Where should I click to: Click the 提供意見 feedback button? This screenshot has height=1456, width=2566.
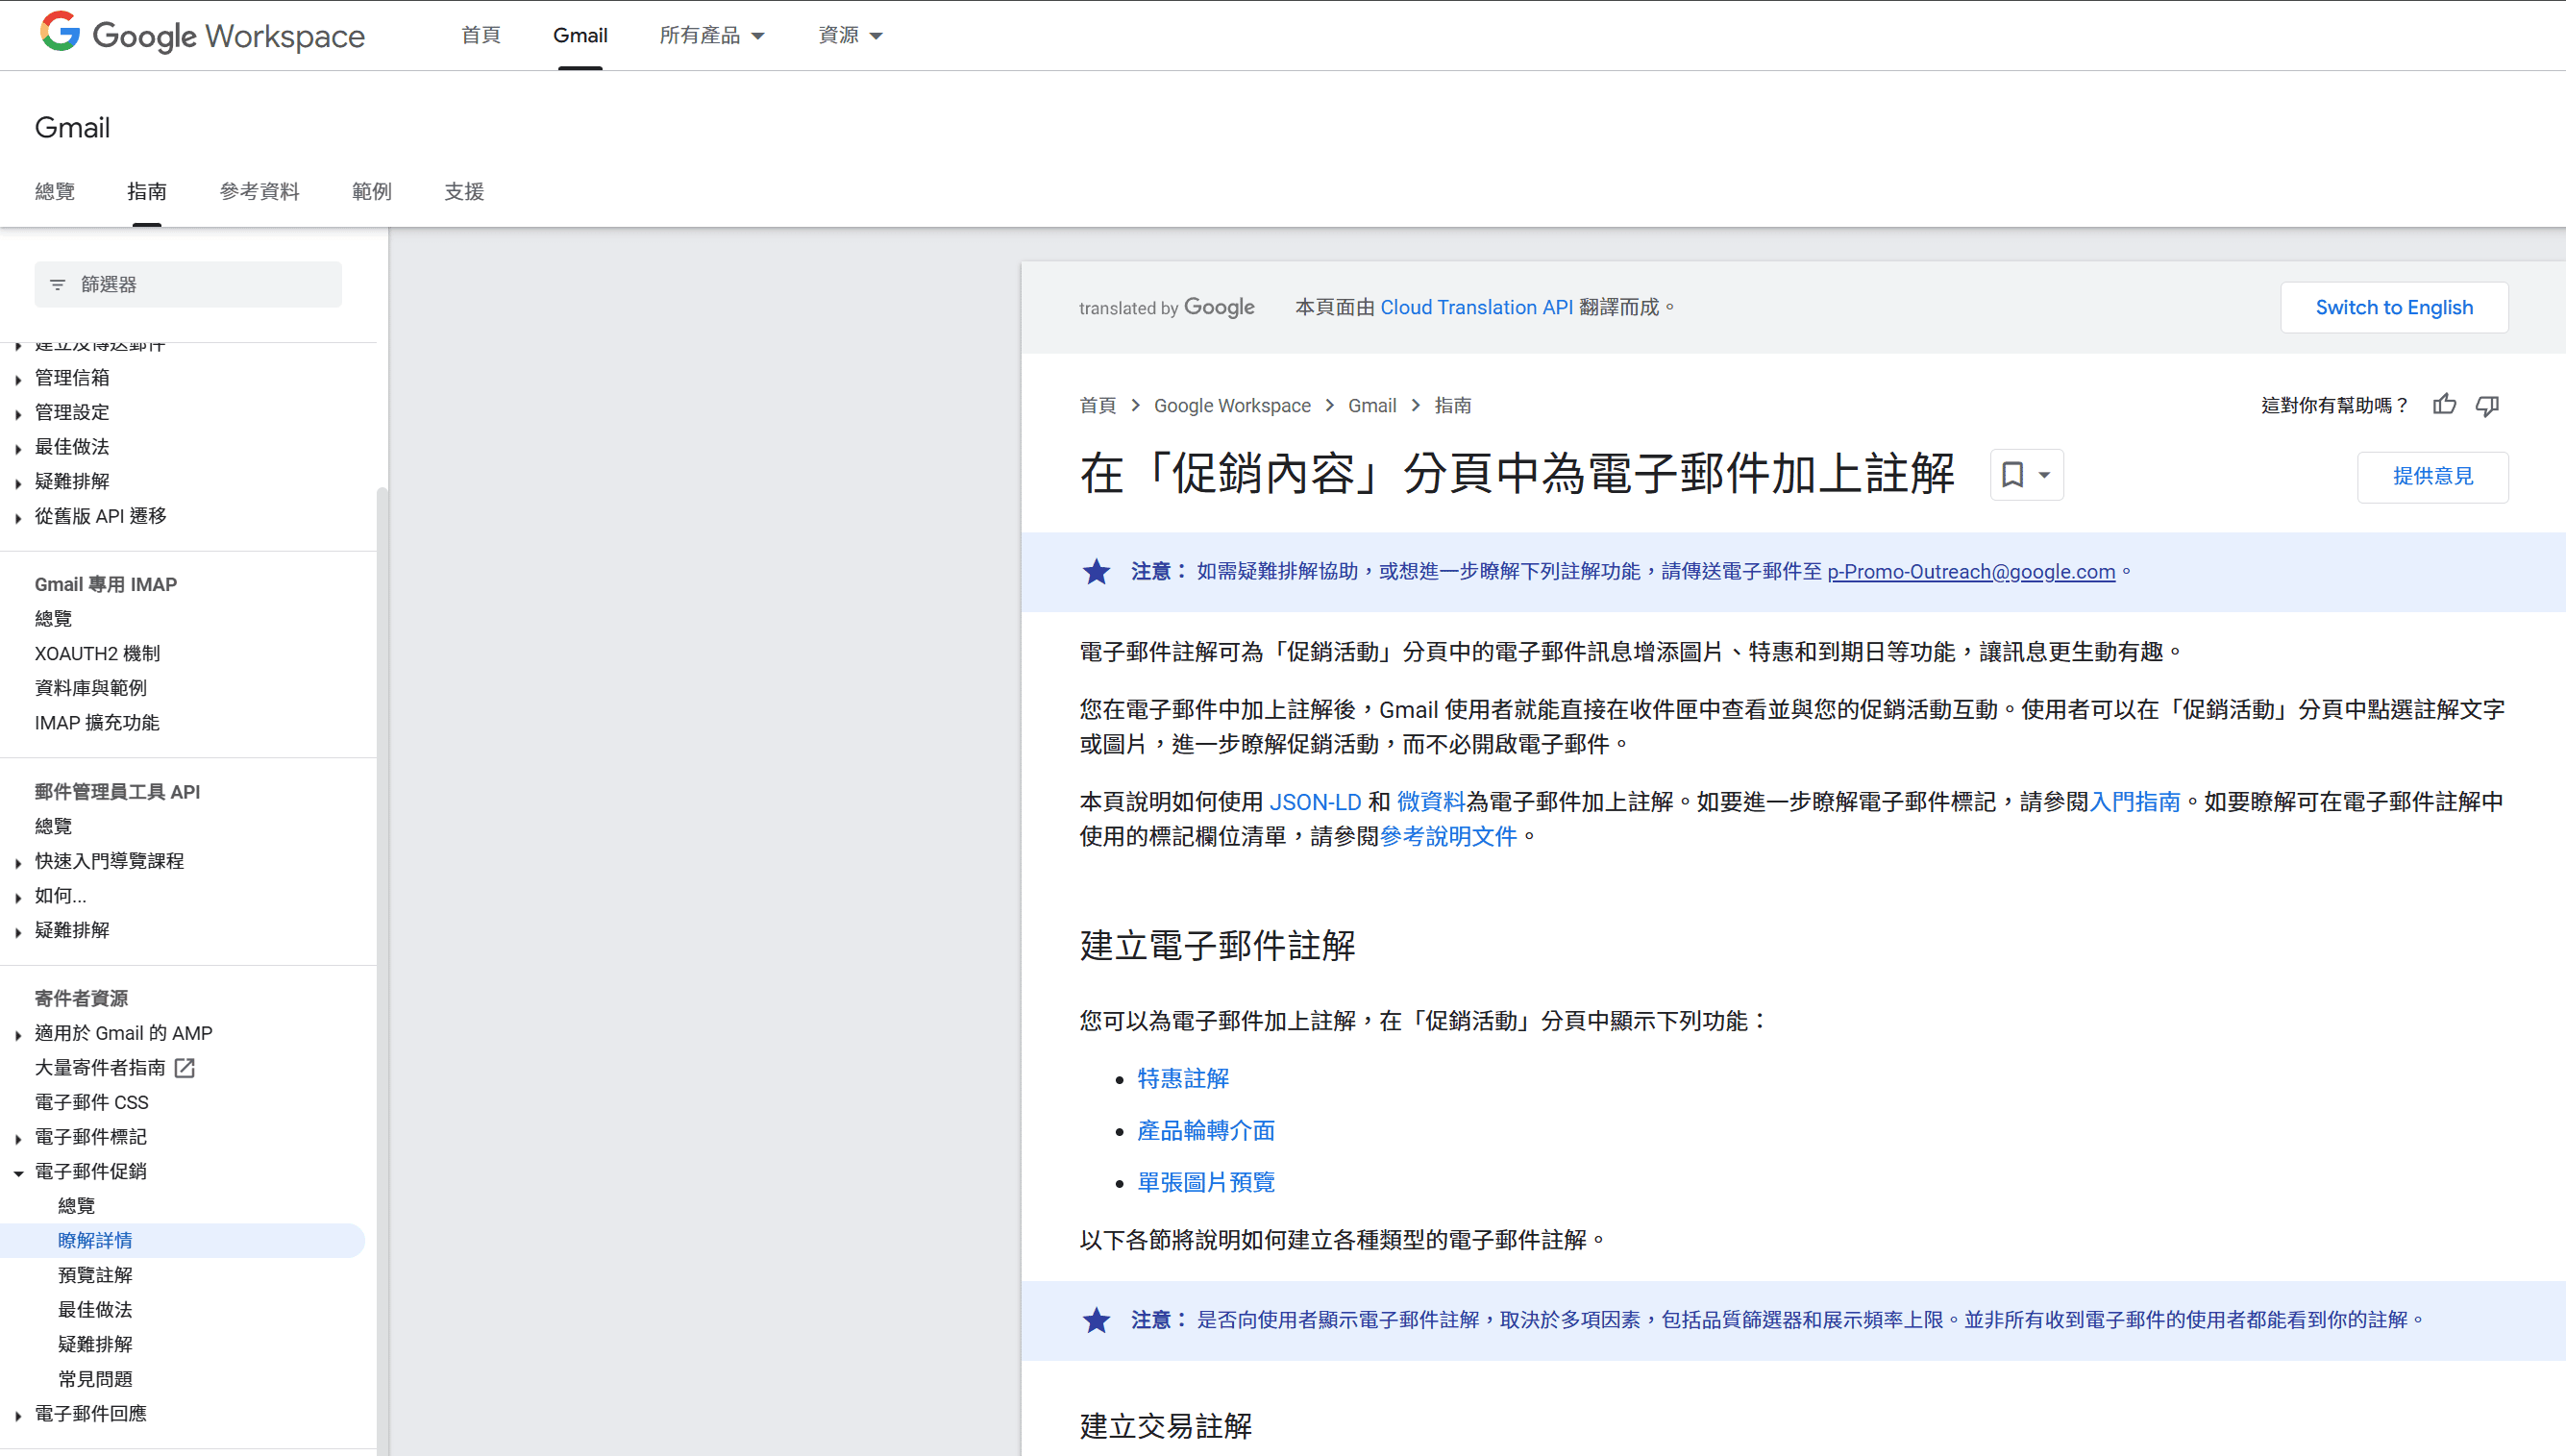pos(2432,477)
